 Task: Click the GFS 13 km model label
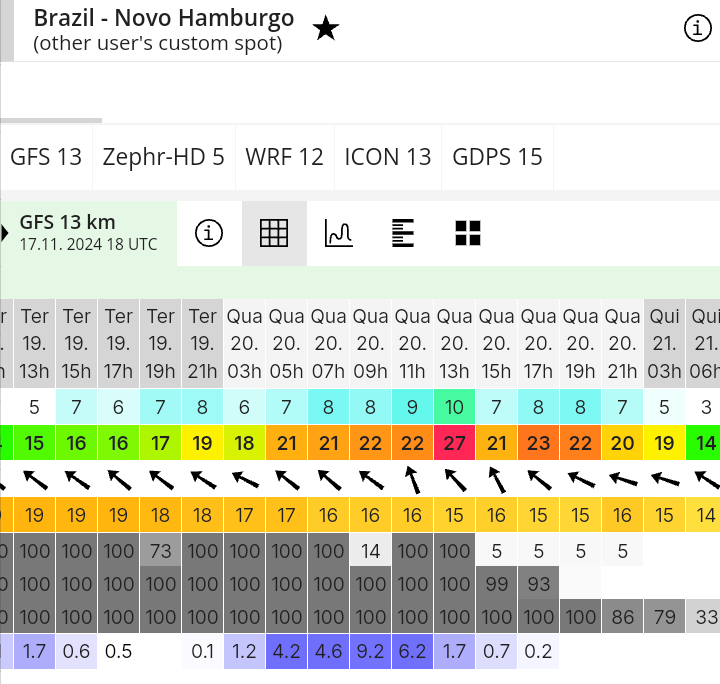(x=68, y=223)
